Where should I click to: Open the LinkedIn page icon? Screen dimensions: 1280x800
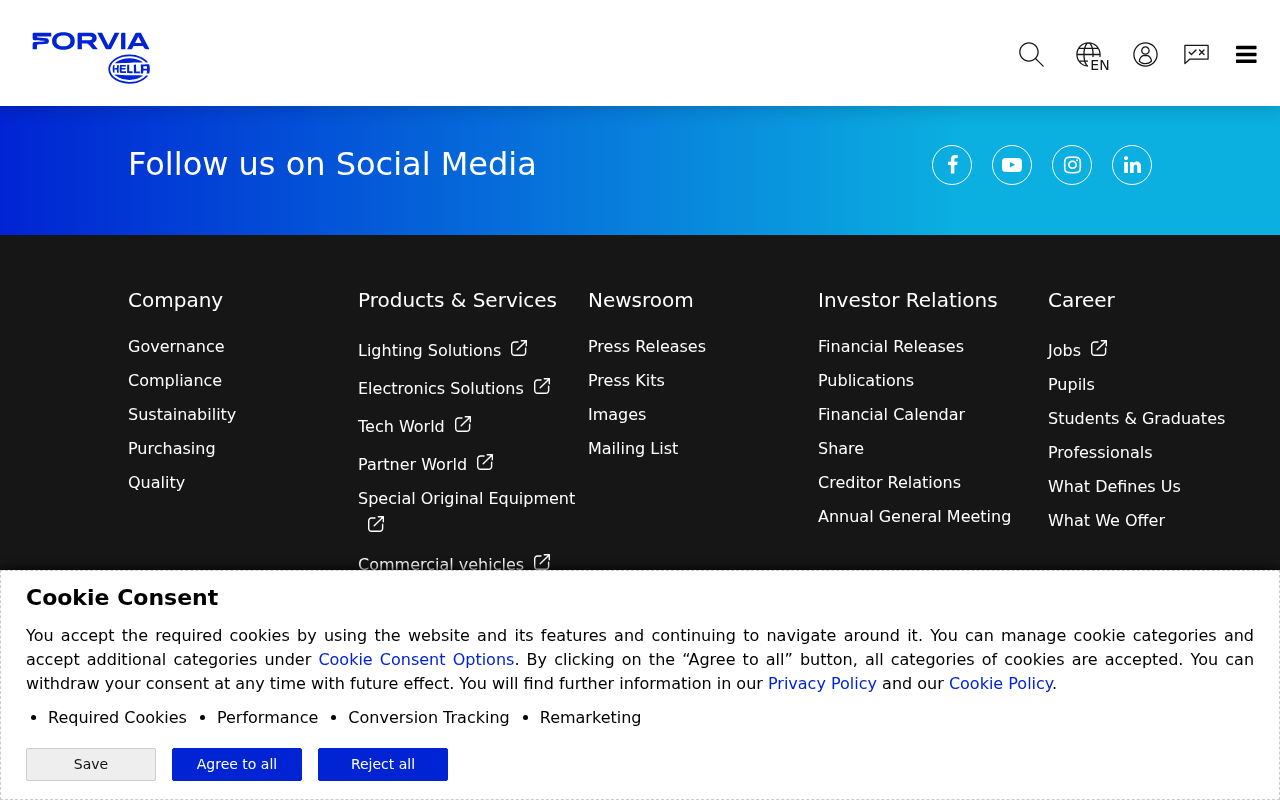point(1132,165)
